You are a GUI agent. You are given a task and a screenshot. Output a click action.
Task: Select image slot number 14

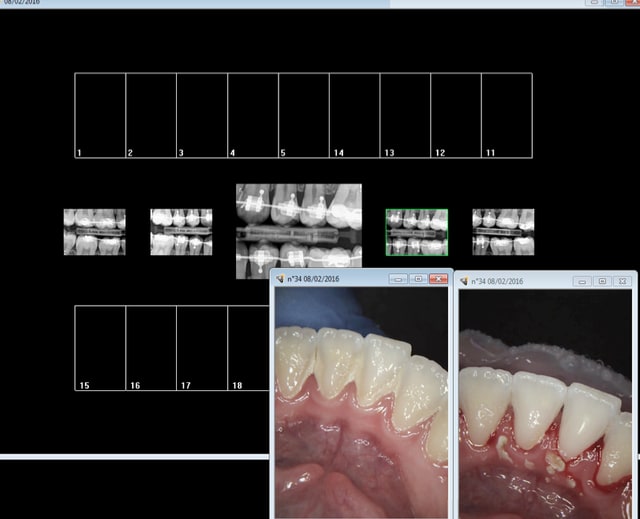[x=354, y=115]
